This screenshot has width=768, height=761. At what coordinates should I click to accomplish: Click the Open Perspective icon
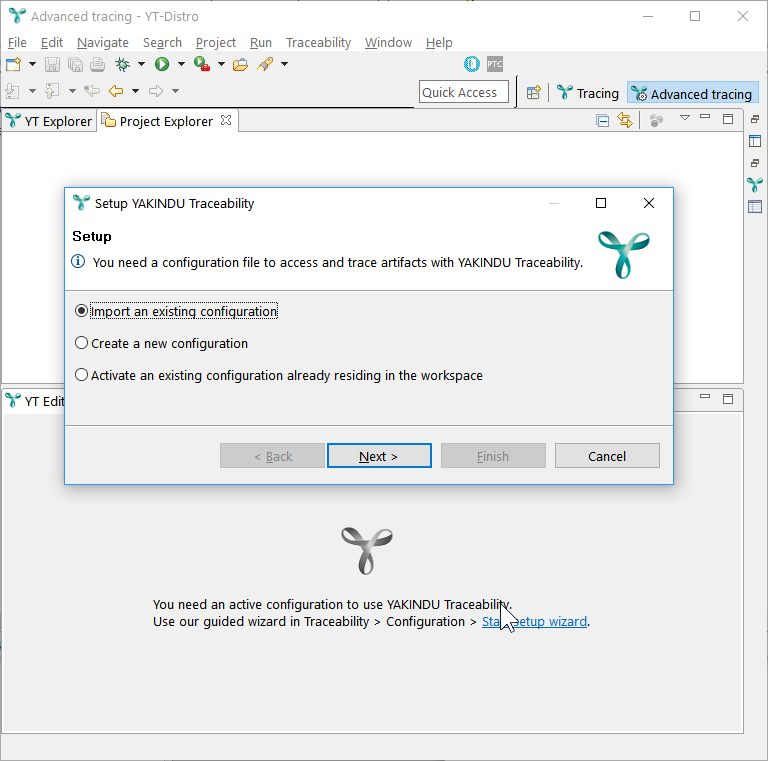click(x=533, y=93)
